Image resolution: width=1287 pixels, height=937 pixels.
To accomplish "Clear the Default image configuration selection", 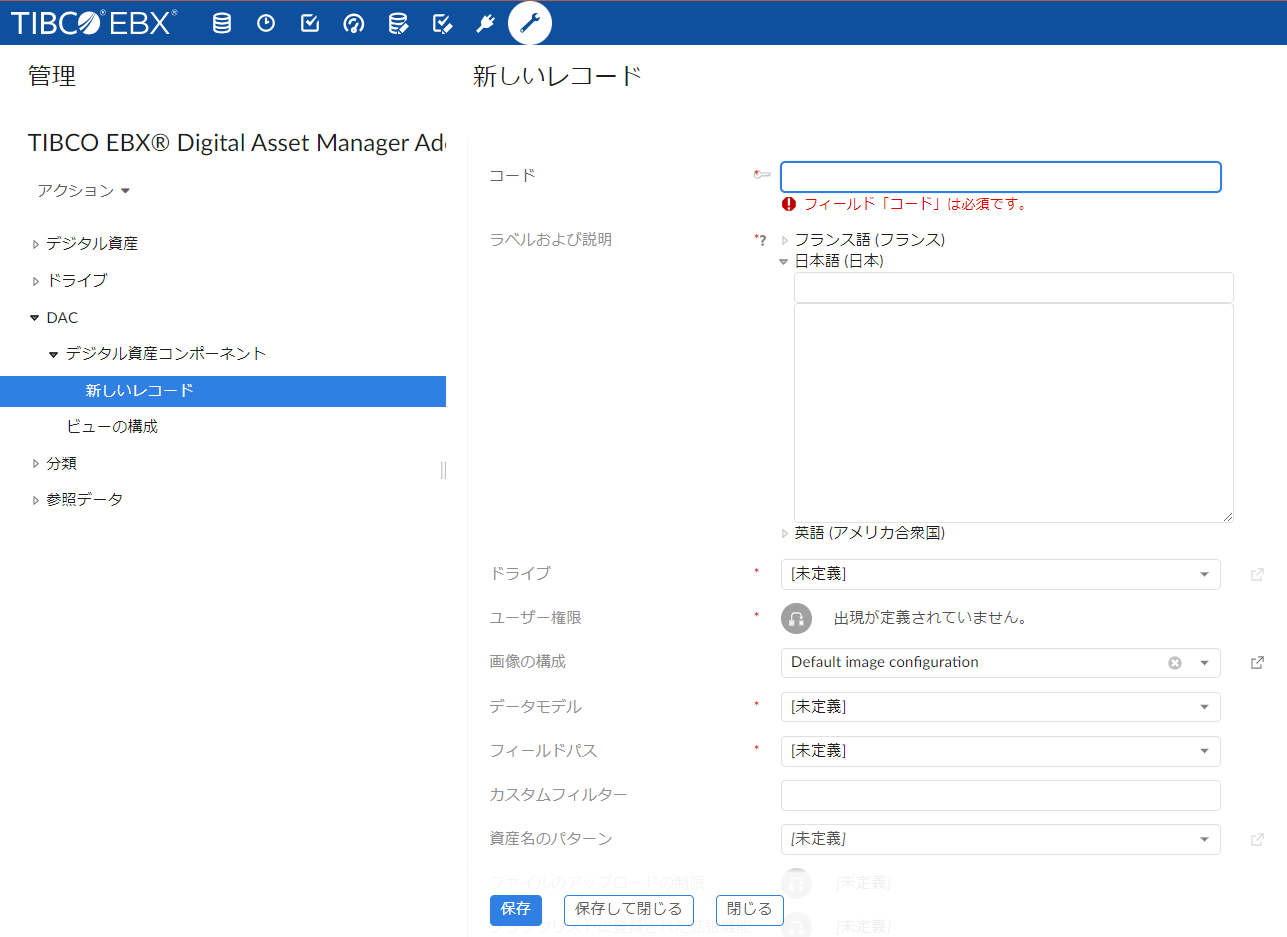I will coord(1175,663).
